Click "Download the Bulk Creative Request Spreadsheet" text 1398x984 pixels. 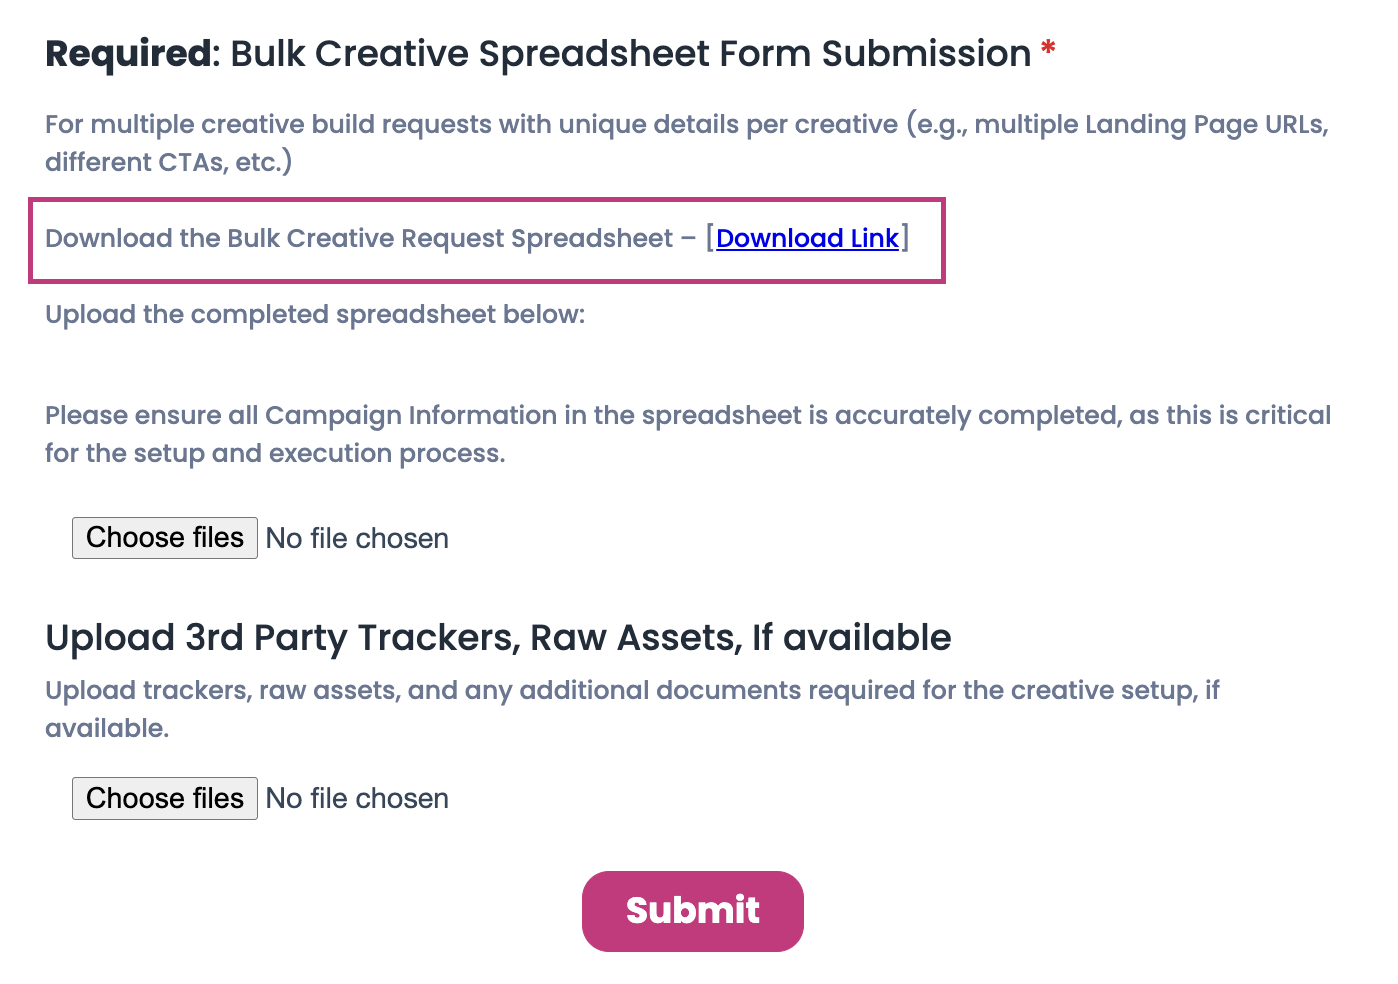[x=359, y=239]
